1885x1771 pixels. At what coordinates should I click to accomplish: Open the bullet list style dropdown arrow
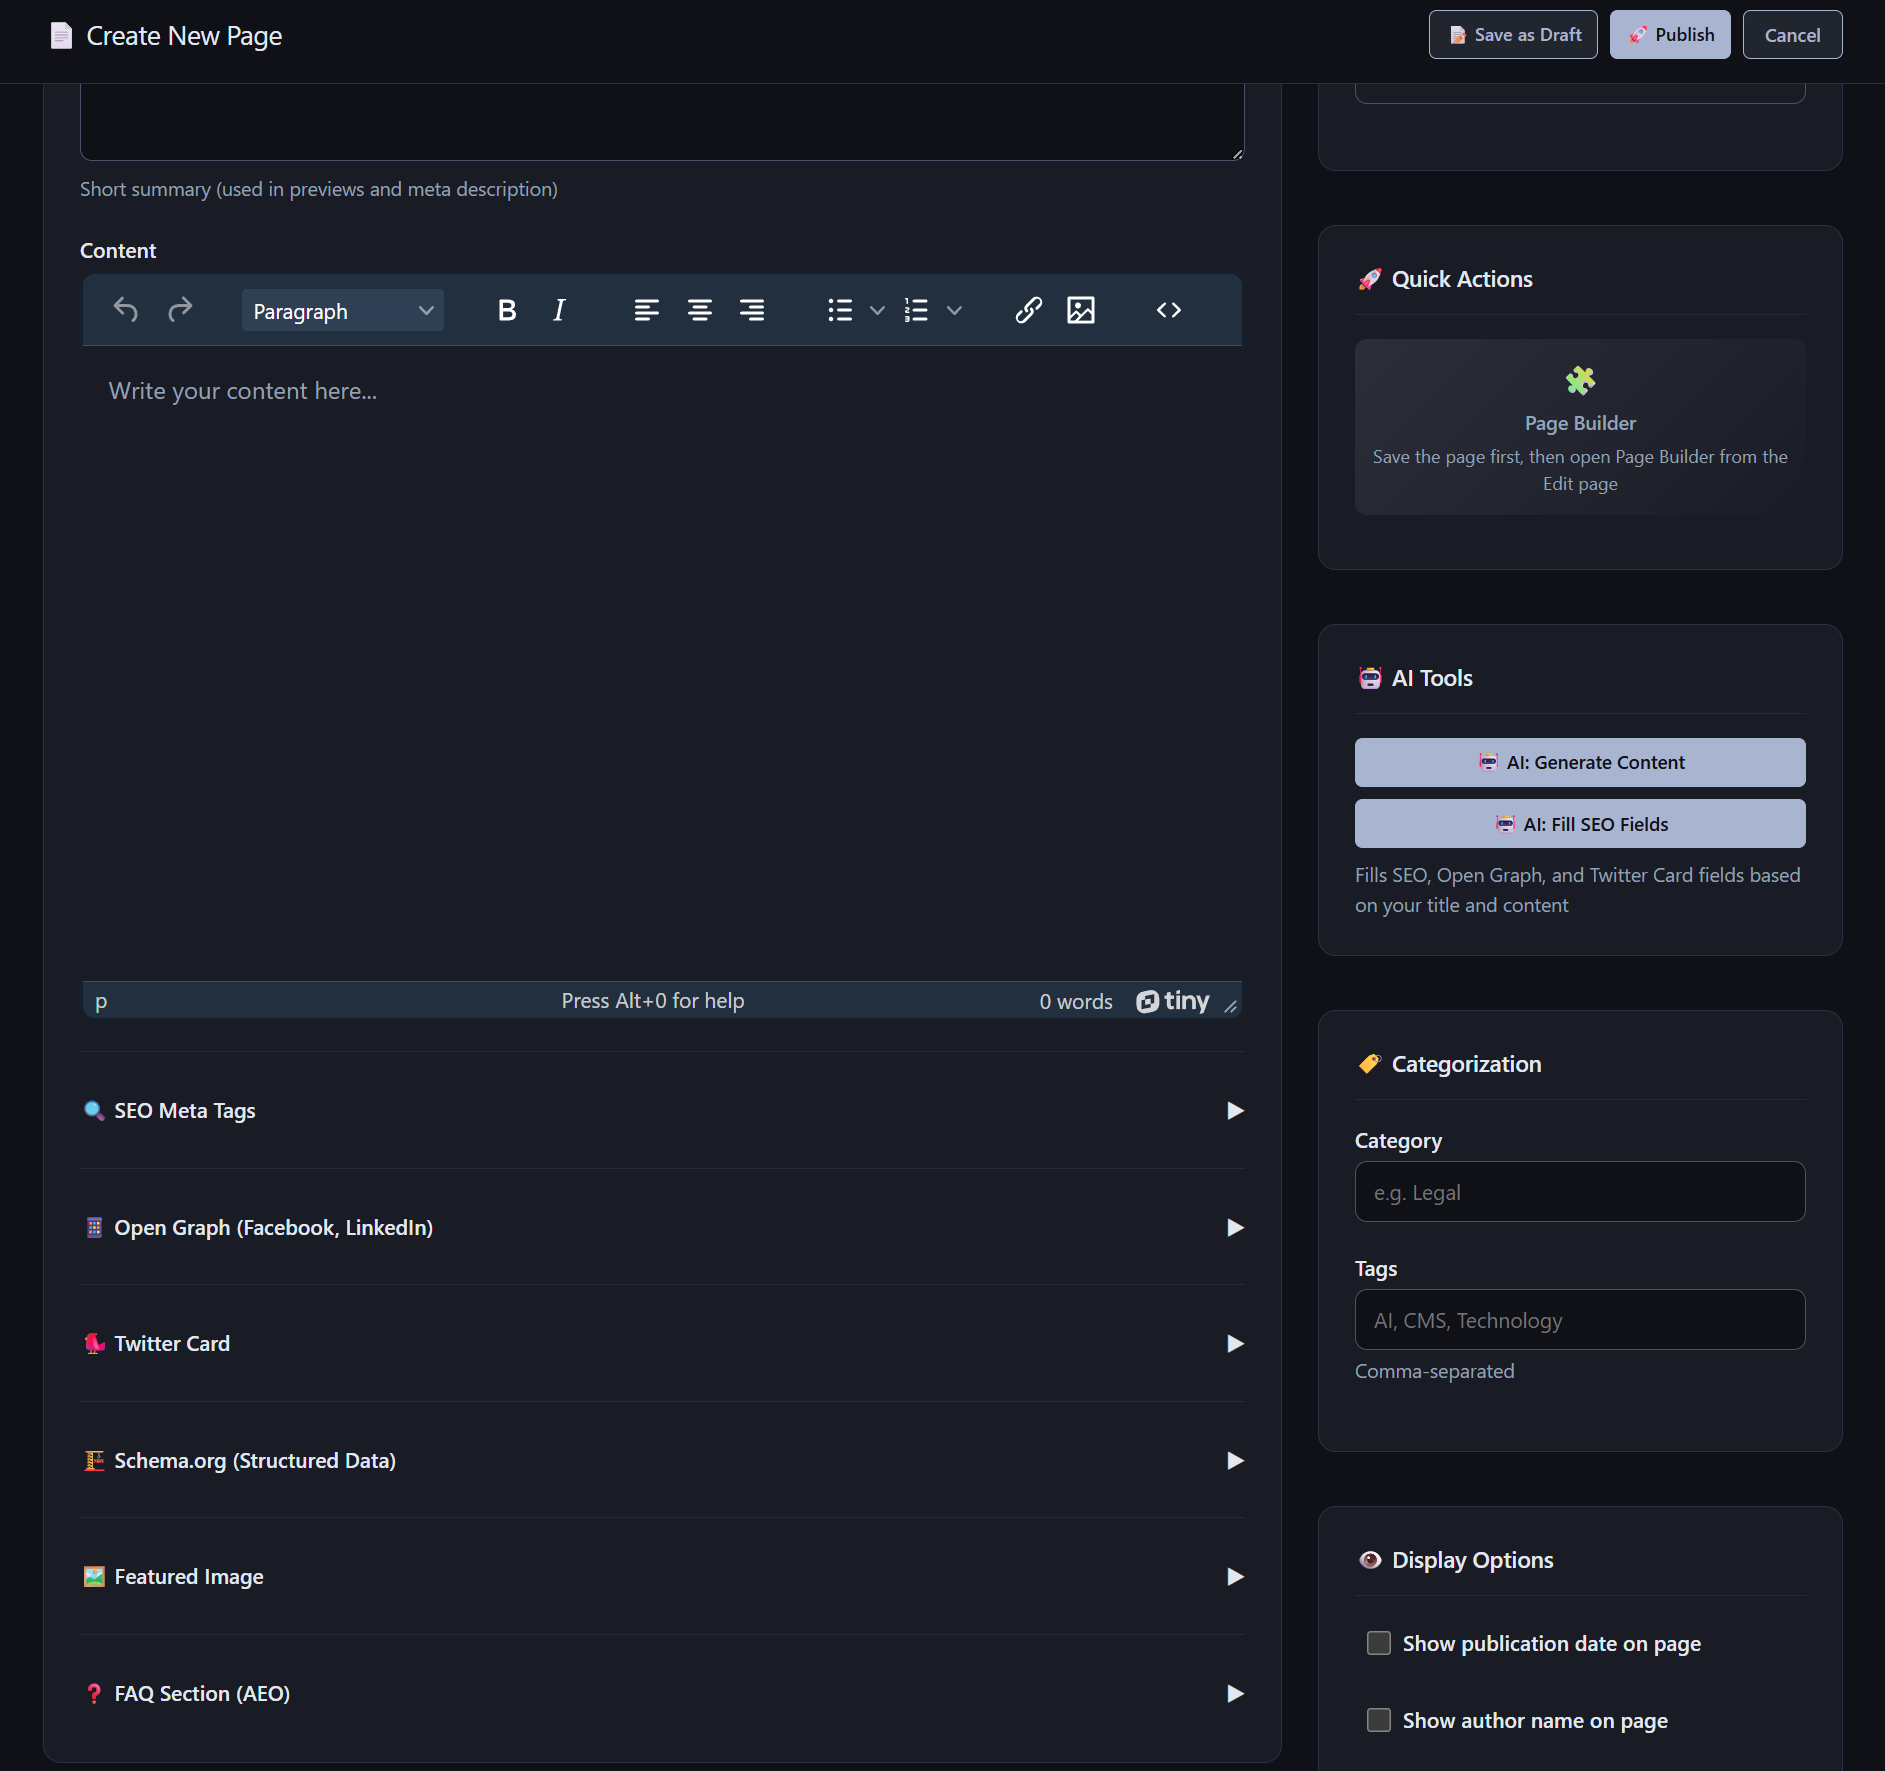pos(877,310)
